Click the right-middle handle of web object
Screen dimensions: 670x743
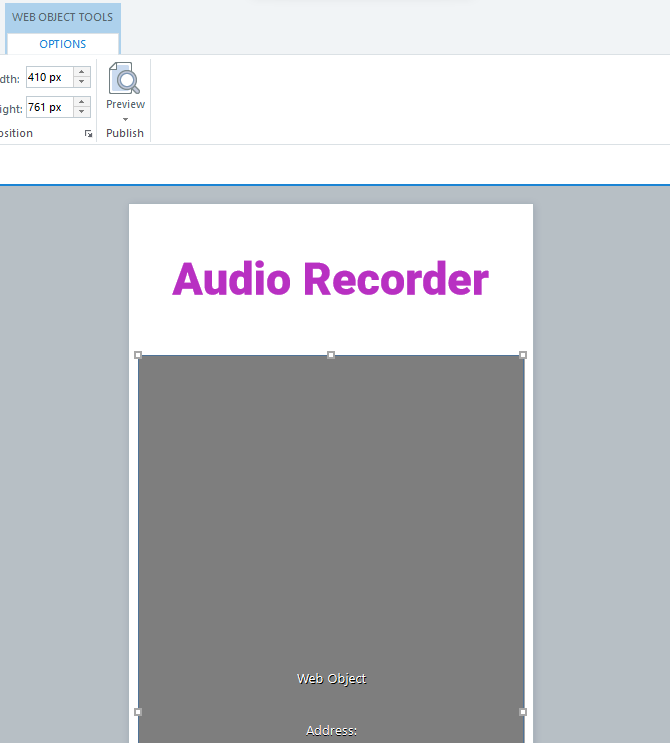(523, 712)
